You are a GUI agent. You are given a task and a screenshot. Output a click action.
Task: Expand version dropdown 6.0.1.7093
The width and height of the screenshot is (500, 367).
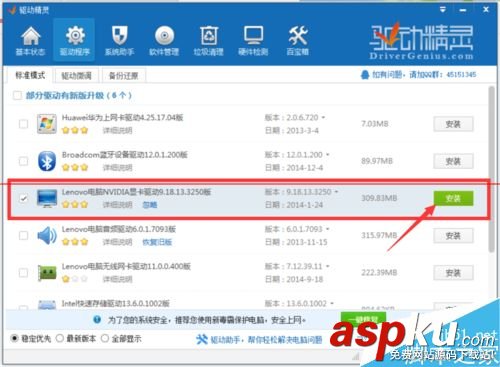pyautogui.click(x=328, y=229)
